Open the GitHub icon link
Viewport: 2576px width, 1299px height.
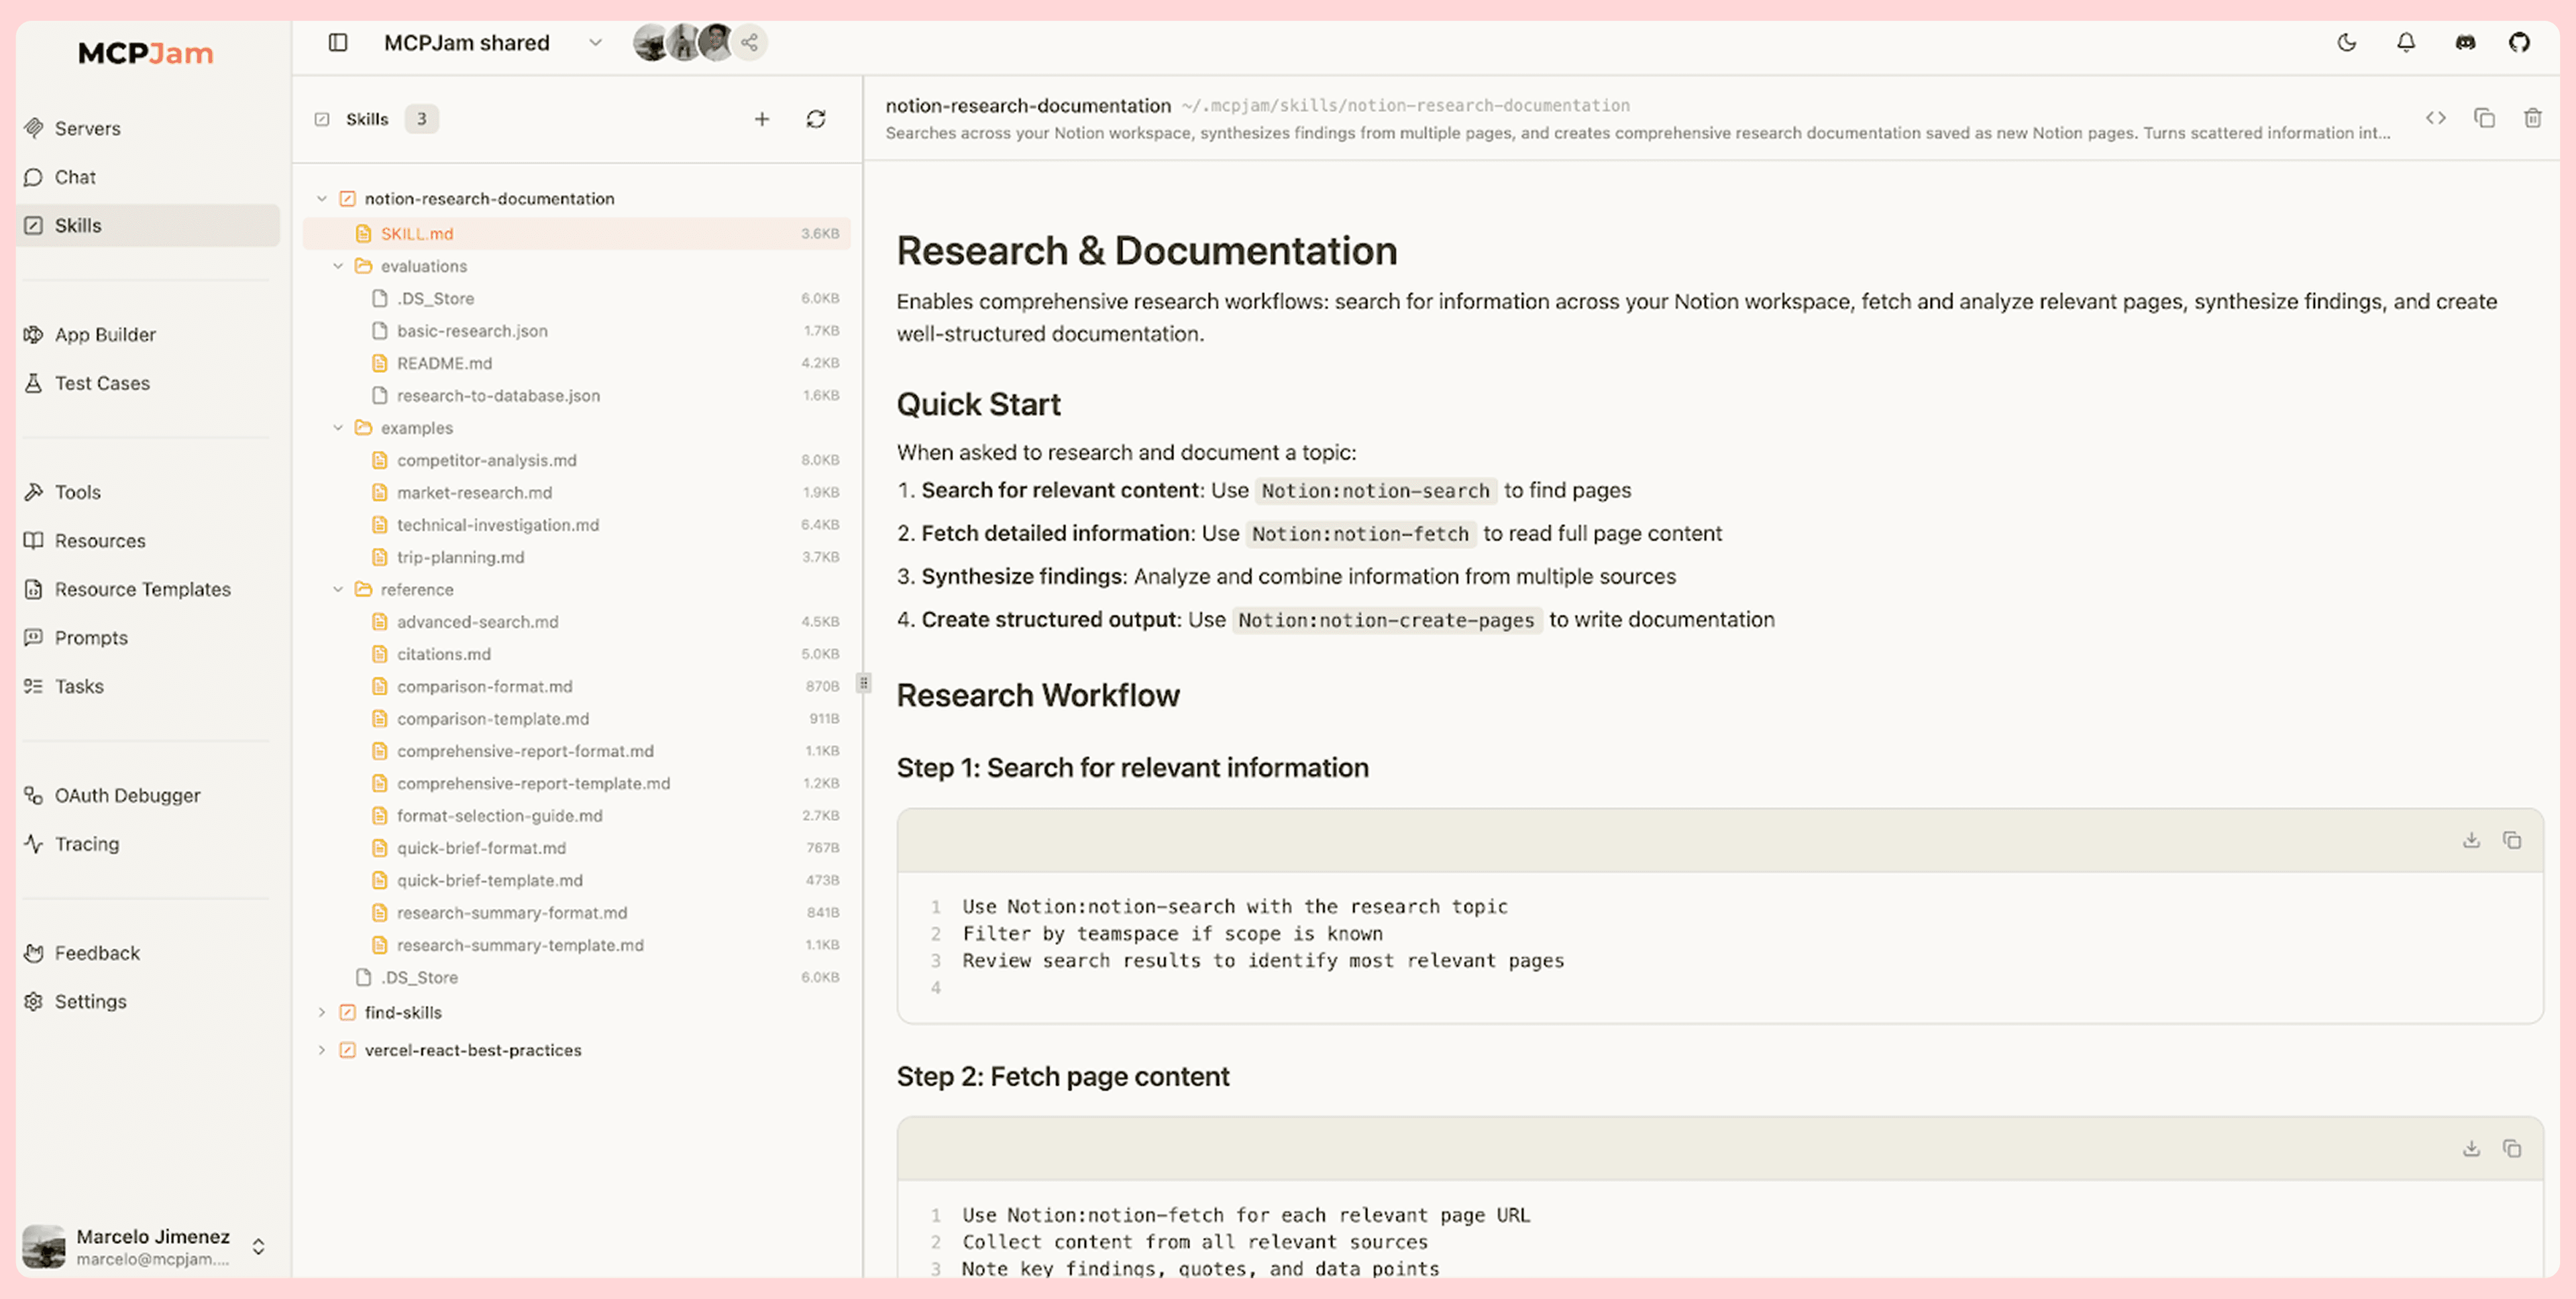[2519, 43]
